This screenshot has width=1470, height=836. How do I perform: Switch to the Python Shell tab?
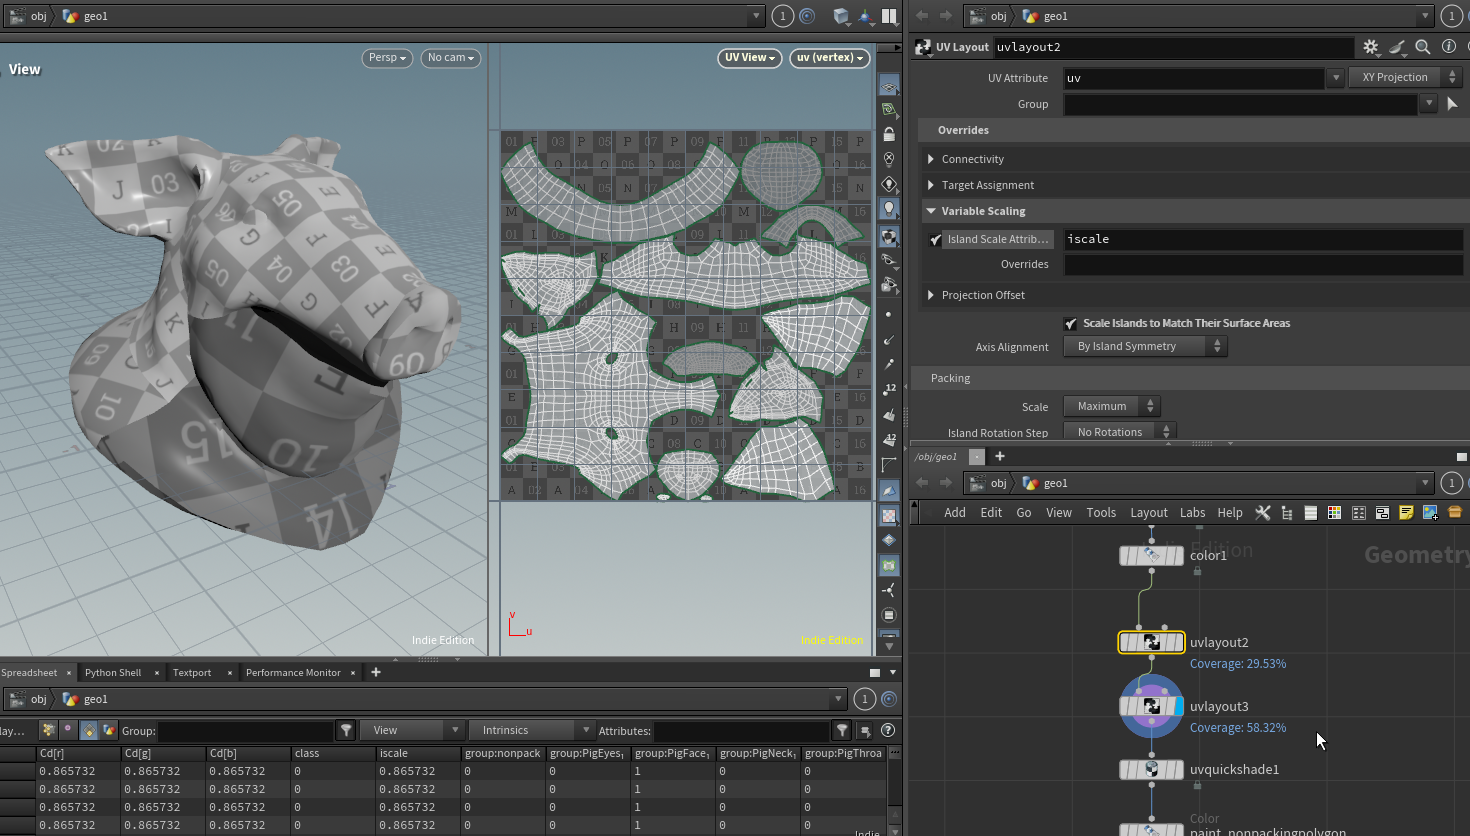(x=113, y=673)
